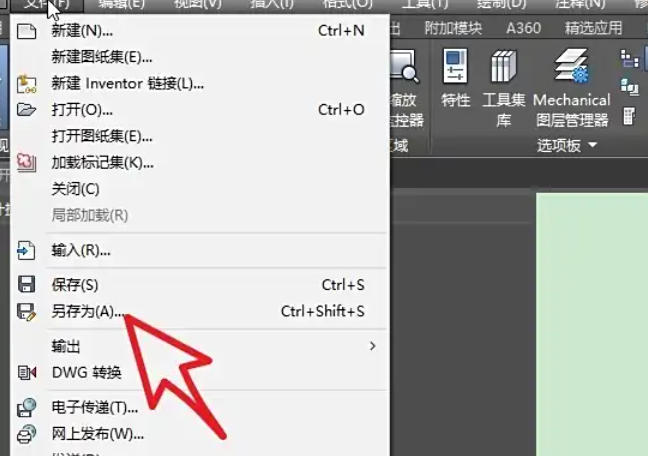
Task: Open the Insert (插入) menu bar item
Action: coord(272,4)
